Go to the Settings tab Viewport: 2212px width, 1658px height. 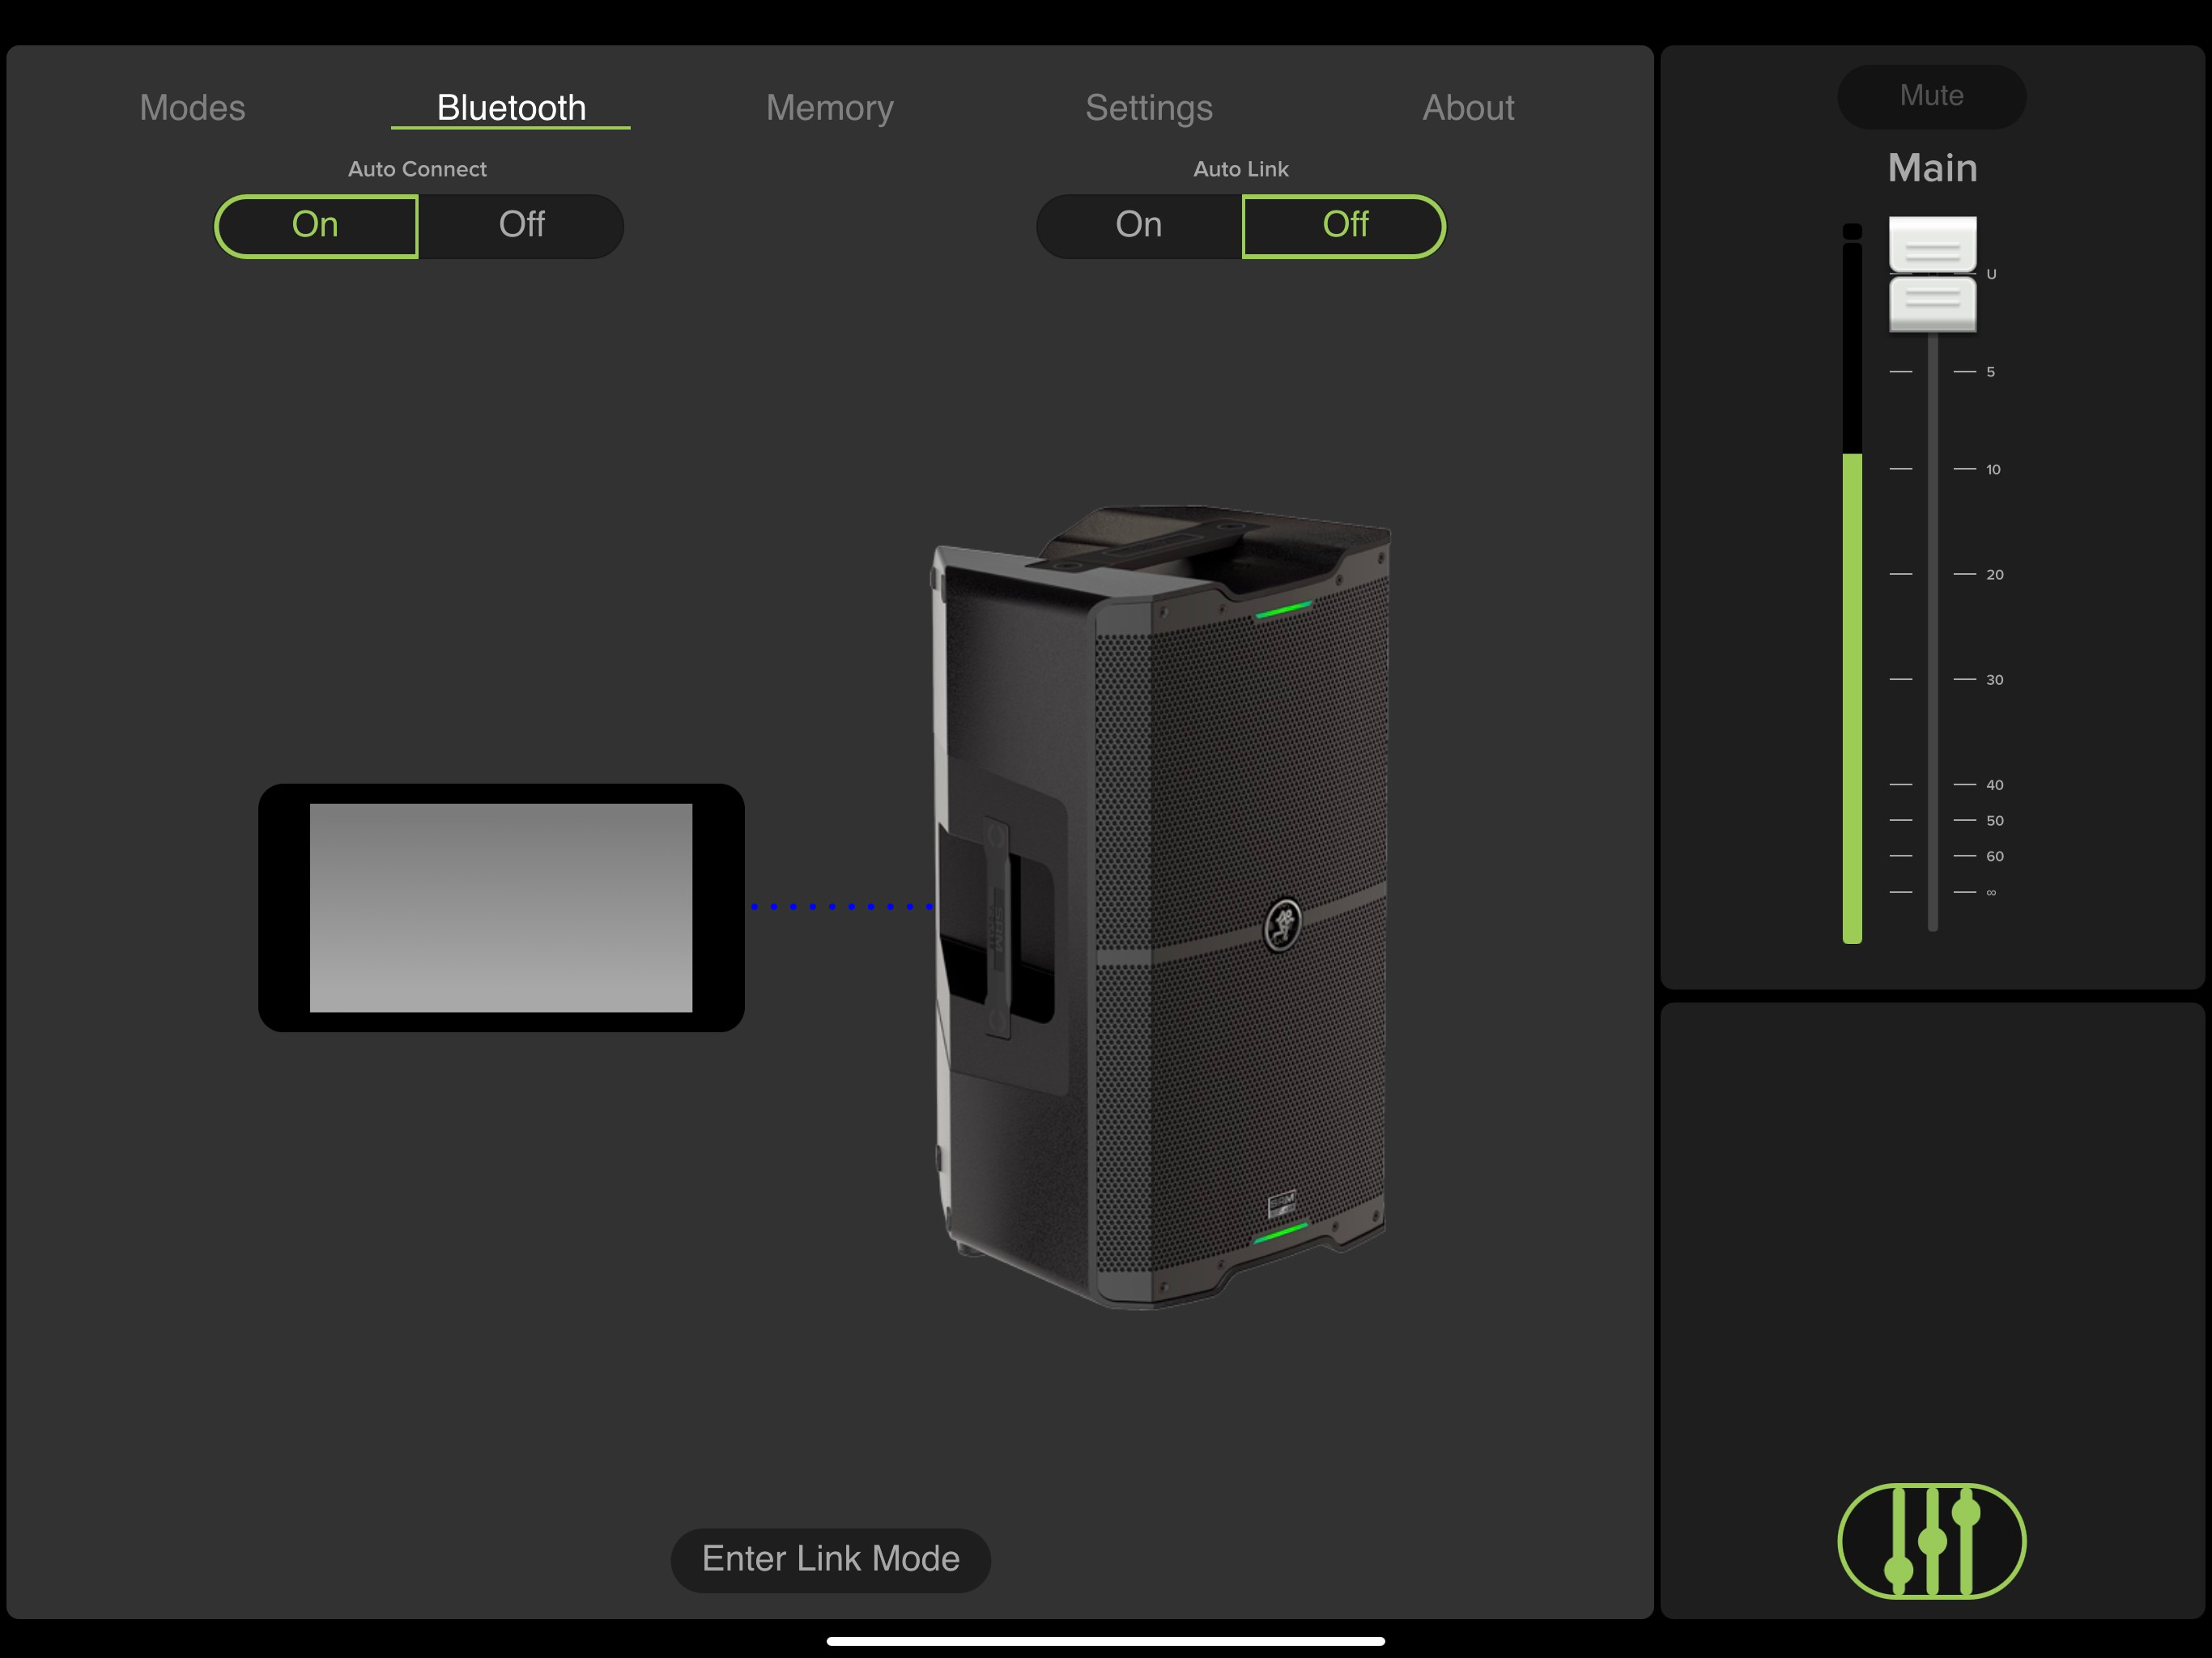[1149, 108]
